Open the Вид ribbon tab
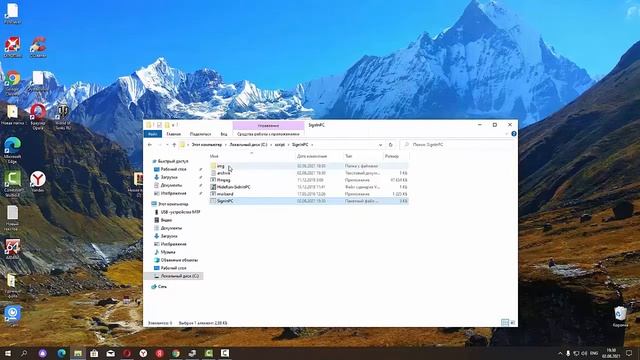Screen dimensions: 640x360 [x=224, y=134]
